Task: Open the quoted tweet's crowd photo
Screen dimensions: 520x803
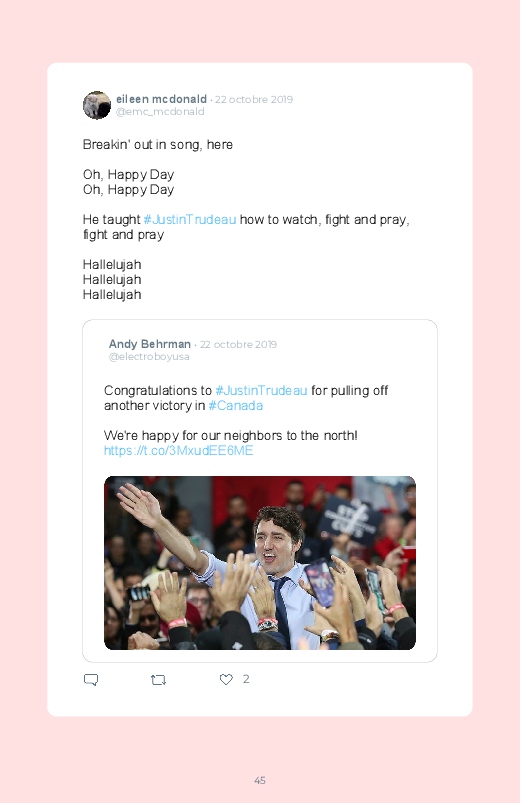Action: click(260, 563)
